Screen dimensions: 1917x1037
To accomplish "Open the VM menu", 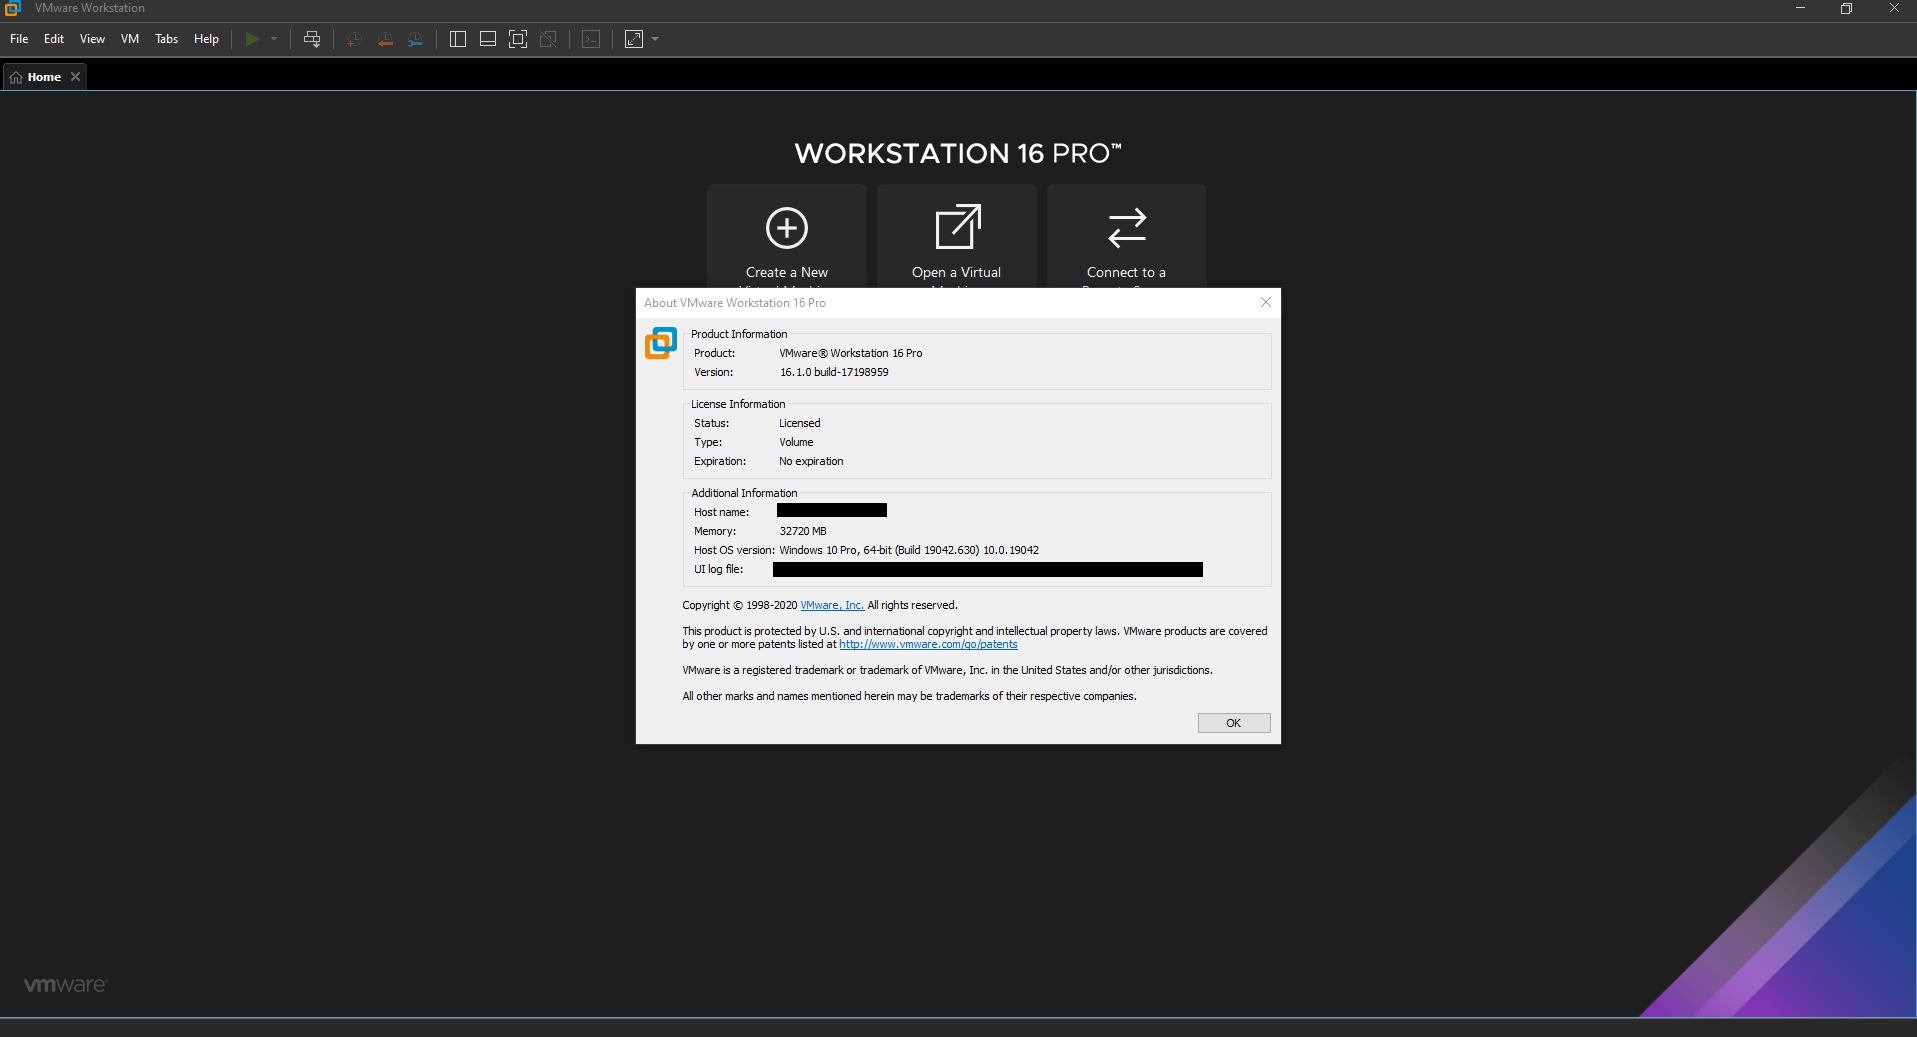I will tap(130, 39).
